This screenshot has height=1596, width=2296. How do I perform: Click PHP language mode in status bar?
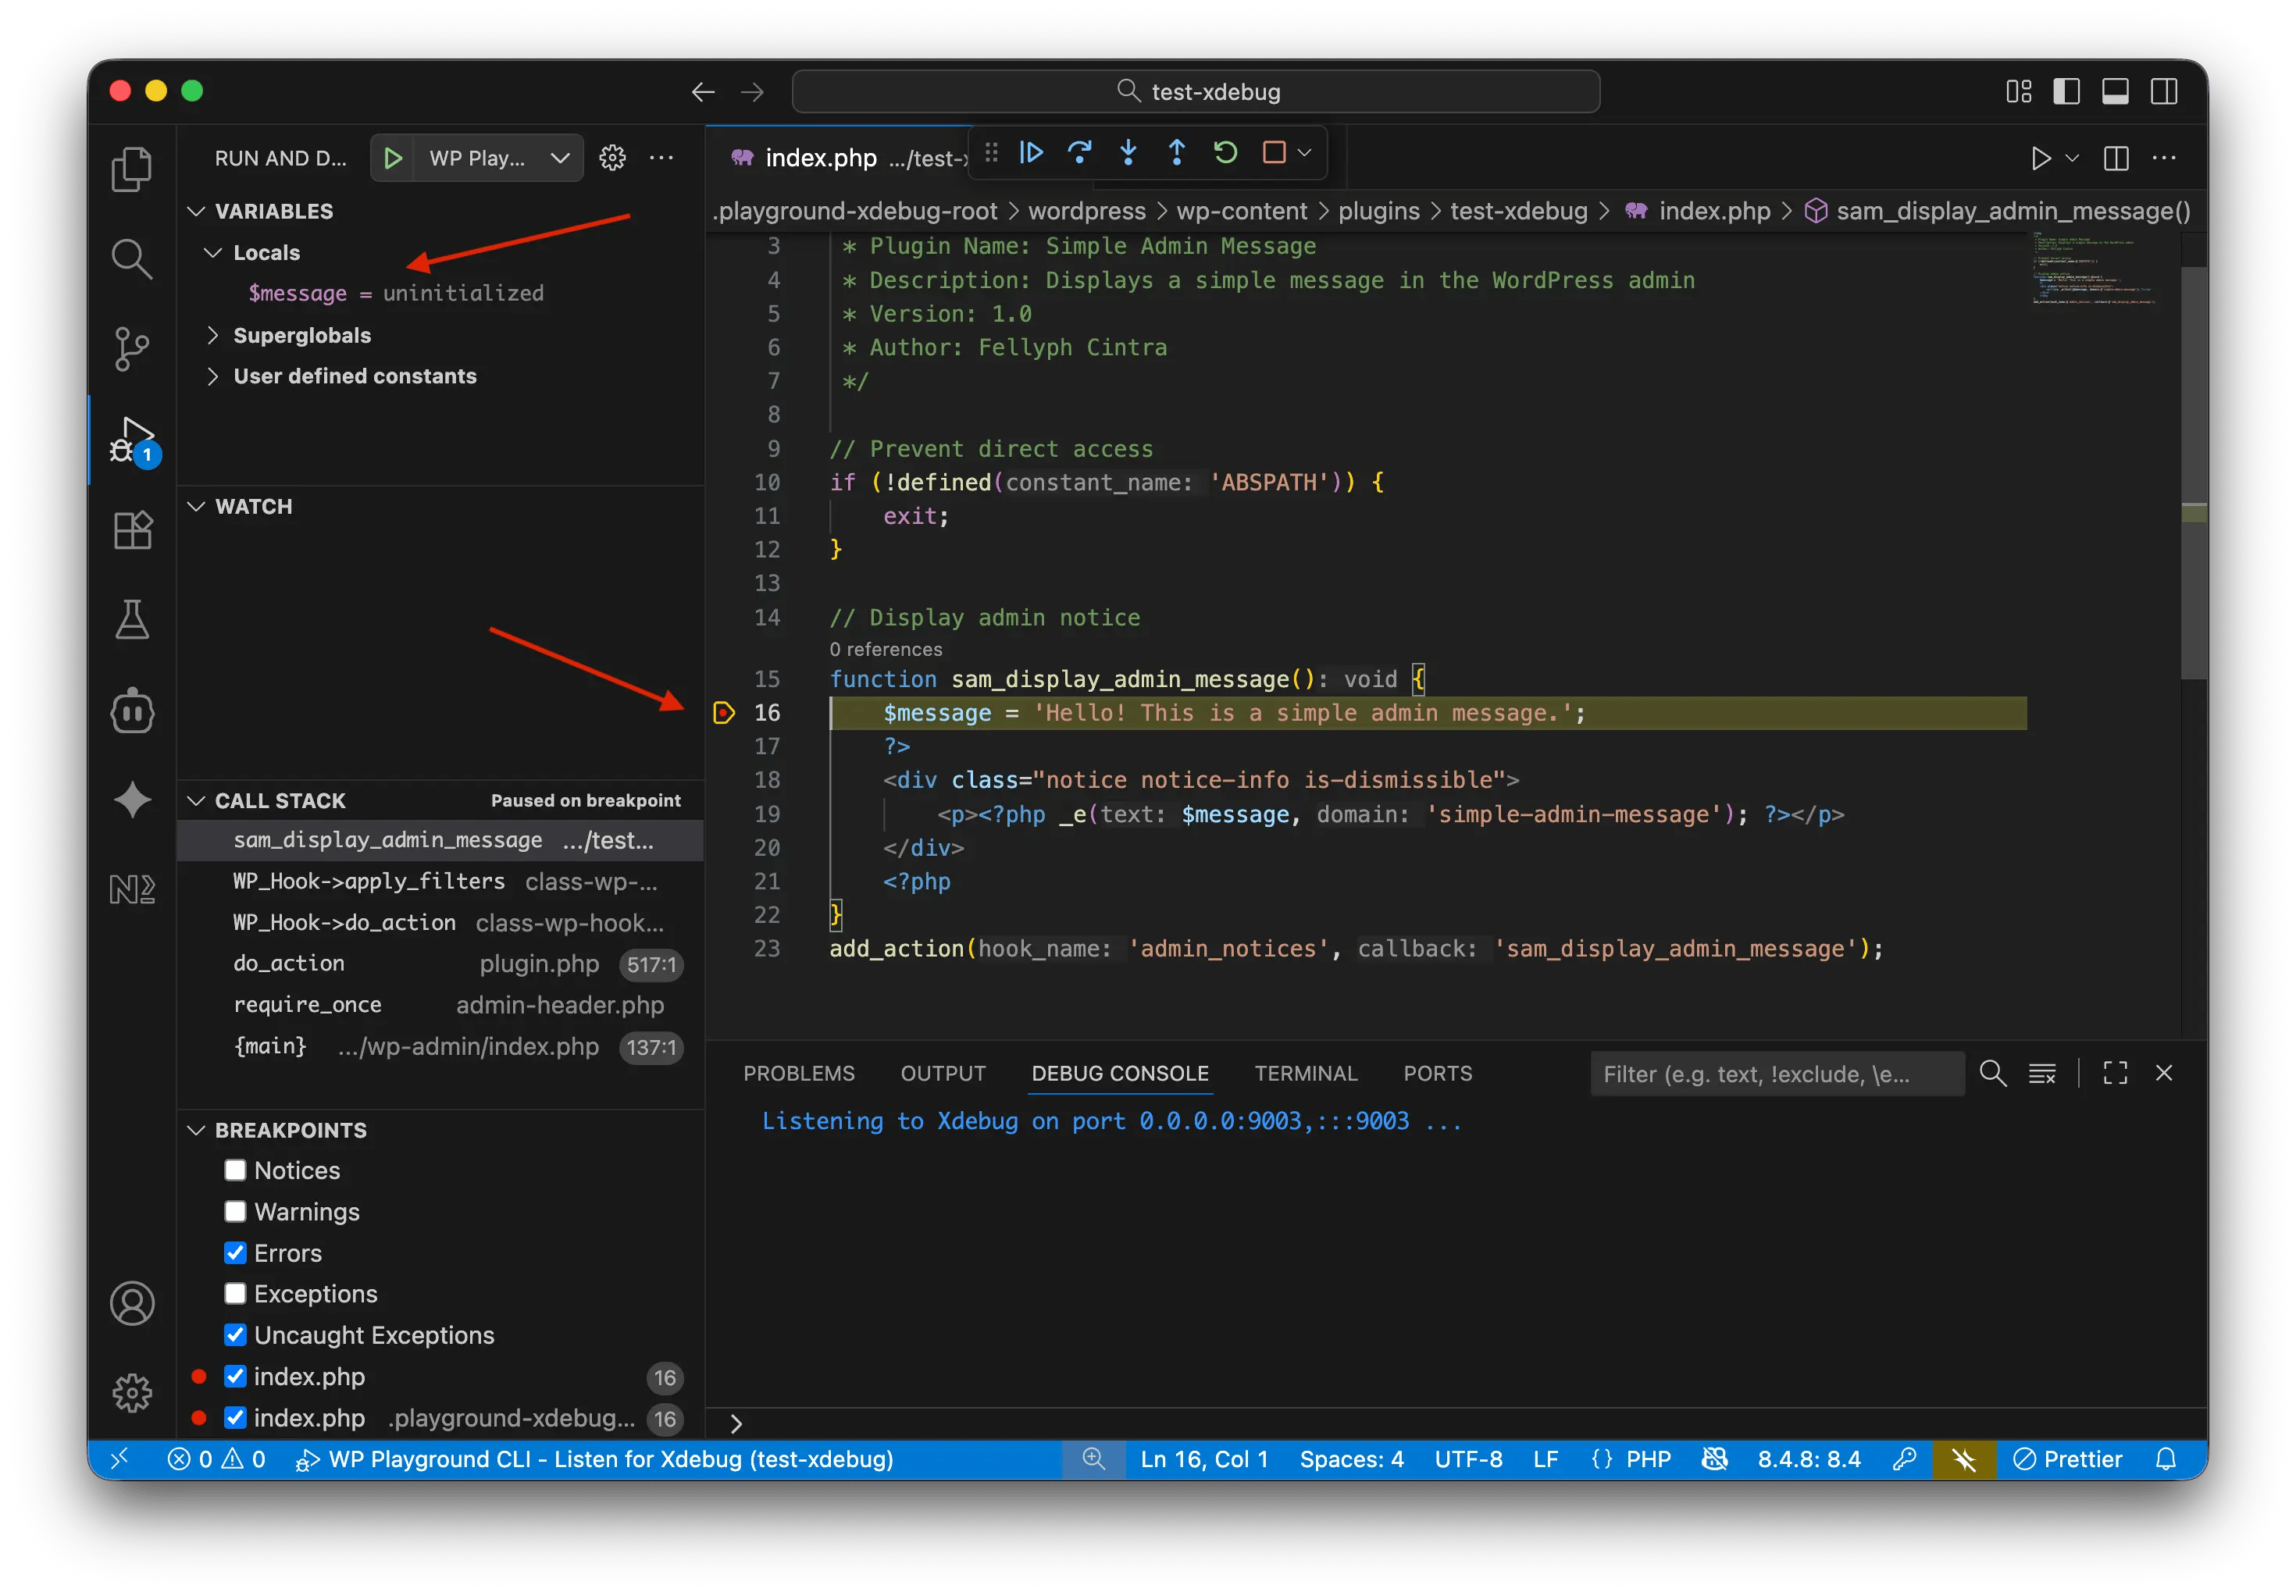point(1648,1459)
